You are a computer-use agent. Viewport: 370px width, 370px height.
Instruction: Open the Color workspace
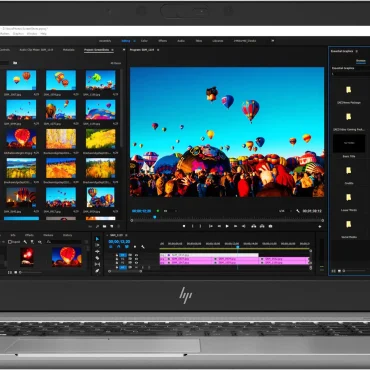click(144, 41)
